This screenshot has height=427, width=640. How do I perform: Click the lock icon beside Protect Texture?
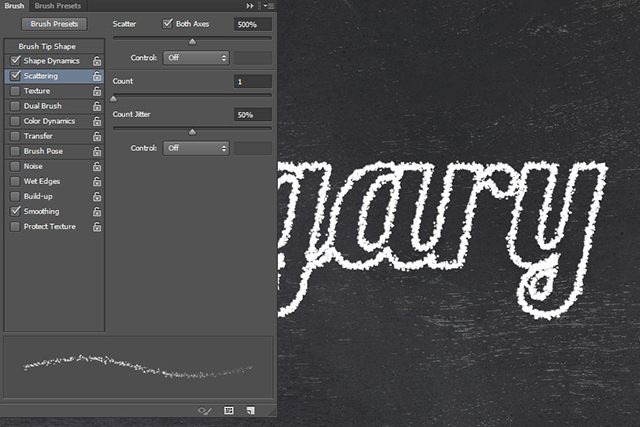coord(97,227)
